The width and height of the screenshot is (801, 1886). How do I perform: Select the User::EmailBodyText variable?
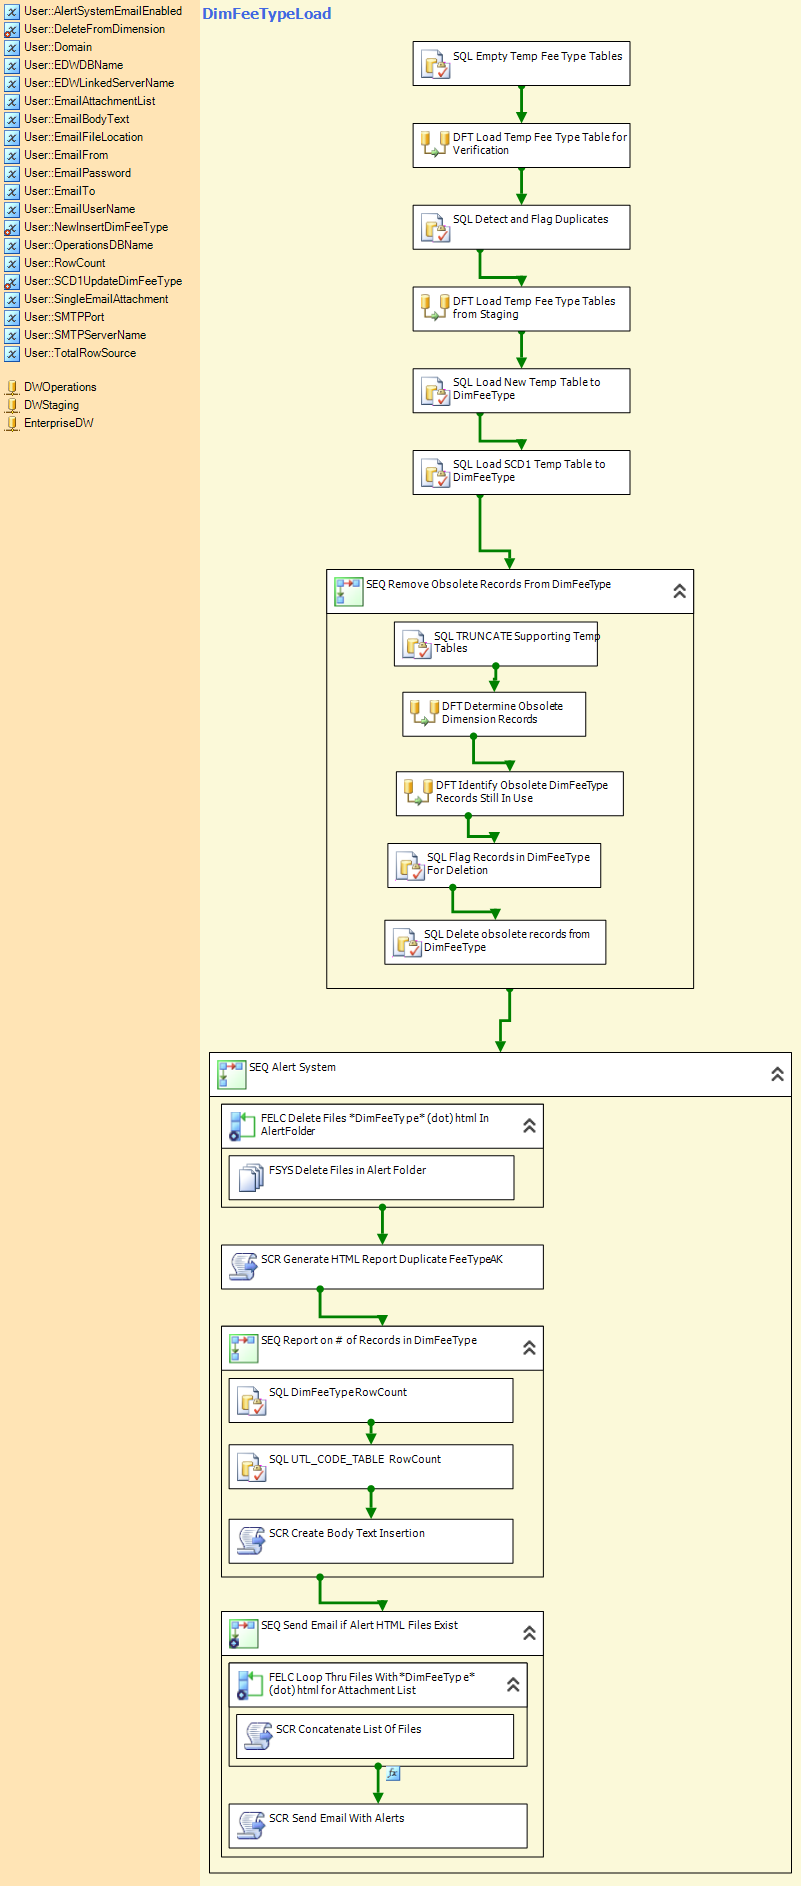pyautogui.click(x=77, y=119)
